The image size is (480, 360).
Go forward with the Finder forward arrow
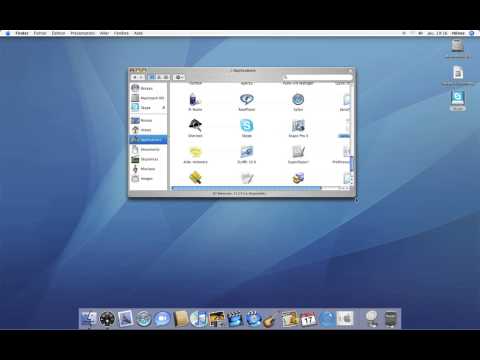[x=141, y=77]
